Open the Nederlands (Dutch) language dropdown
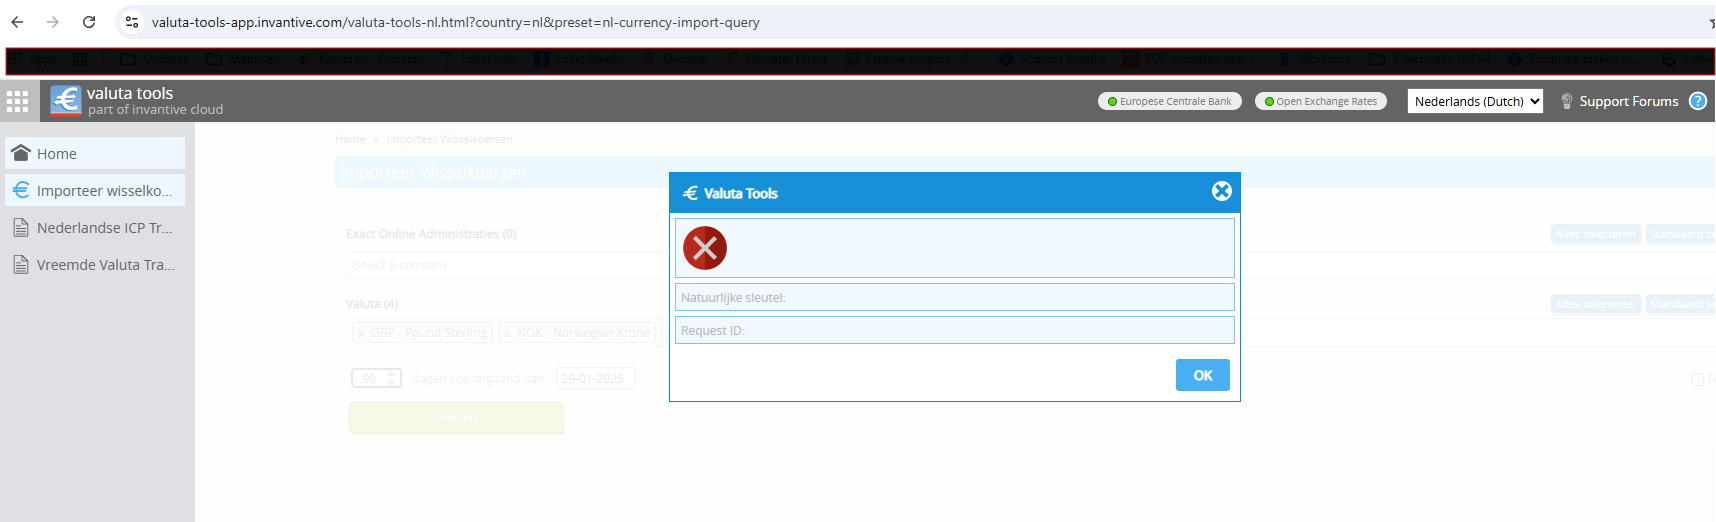 (1475, 101)
